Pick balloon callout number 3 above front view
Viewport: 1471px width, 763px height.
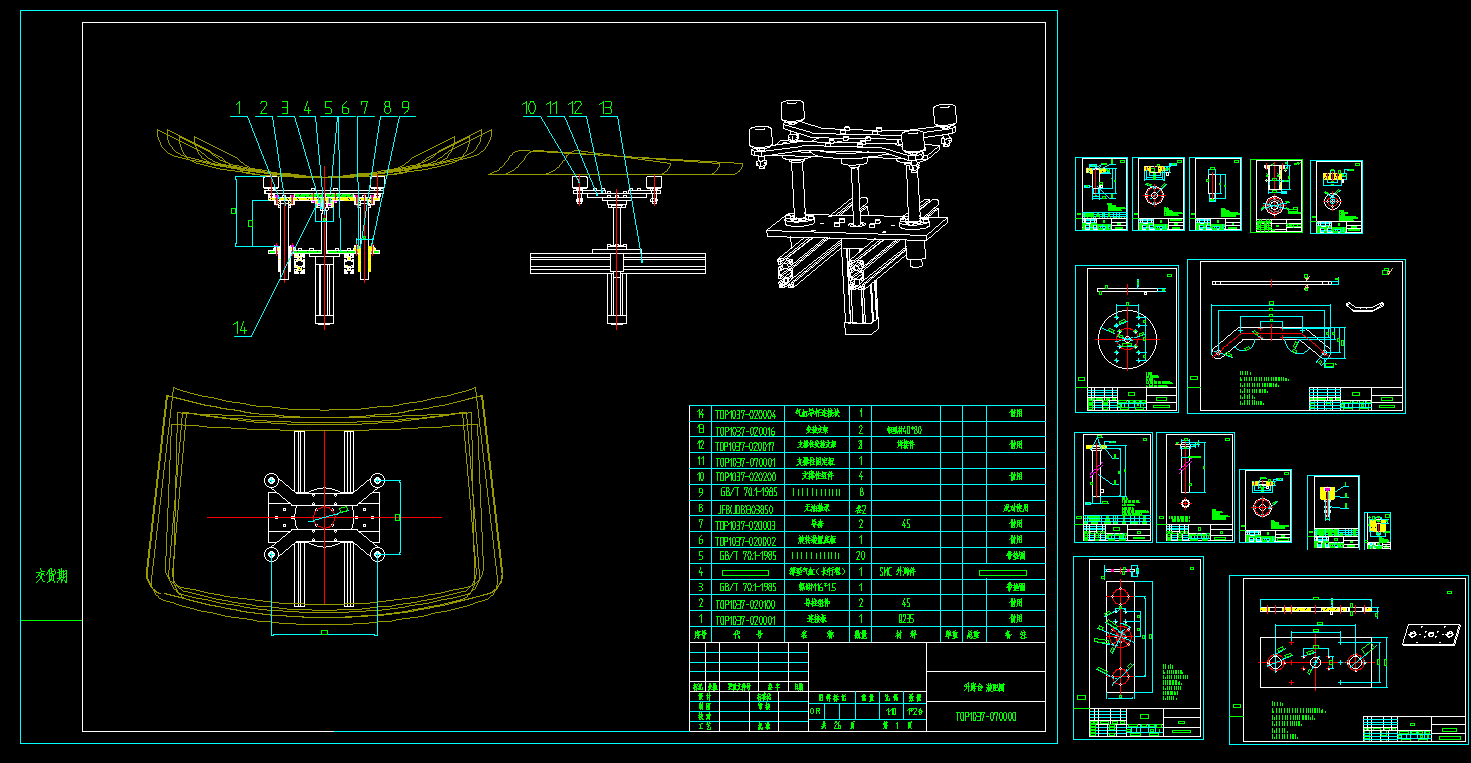tap(285, 108)
